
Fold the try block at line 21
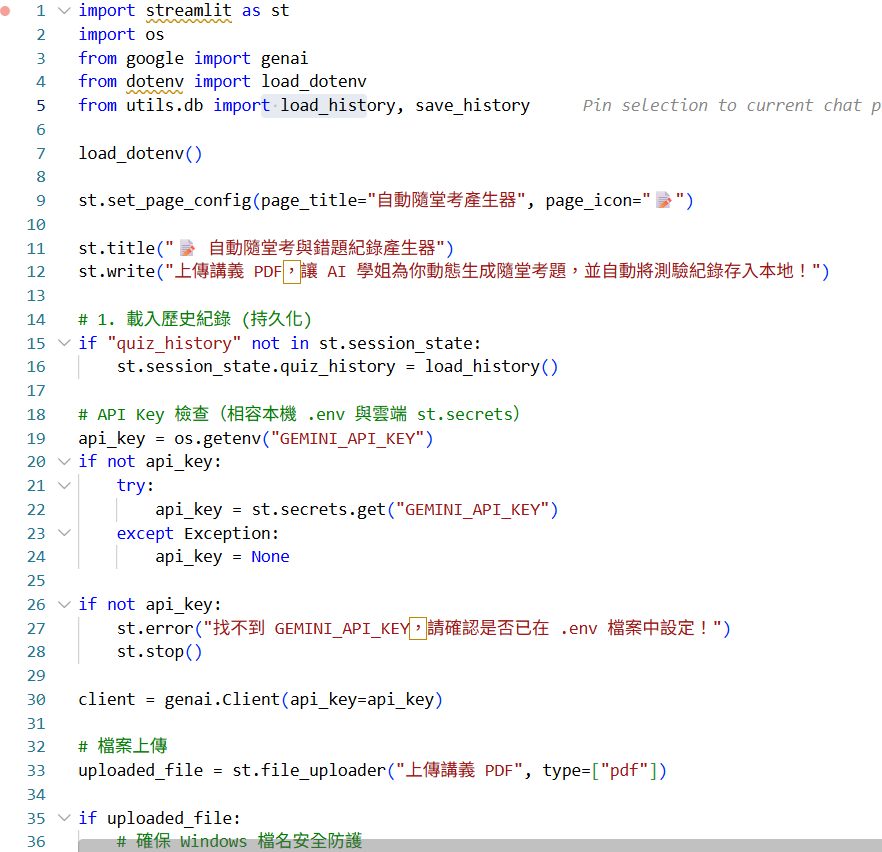65,485
